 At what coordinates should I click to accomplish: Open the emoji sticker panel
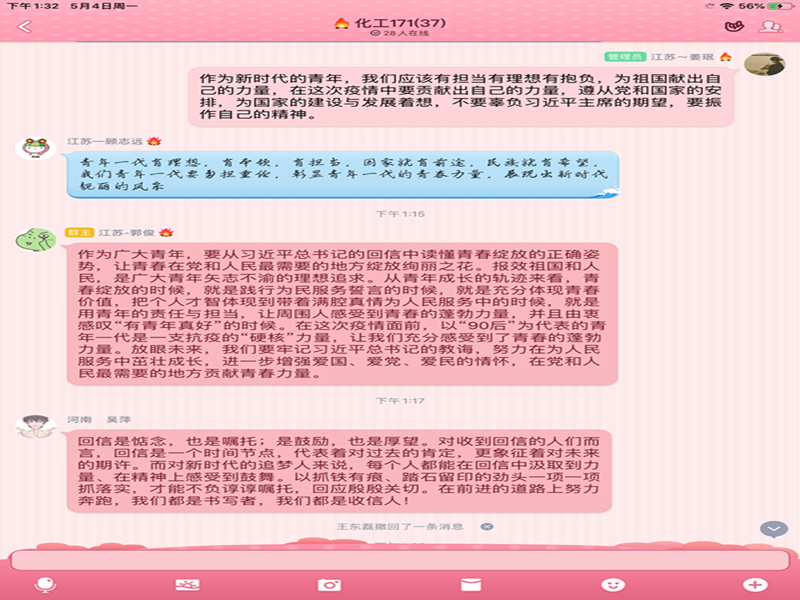coord(613,585)
